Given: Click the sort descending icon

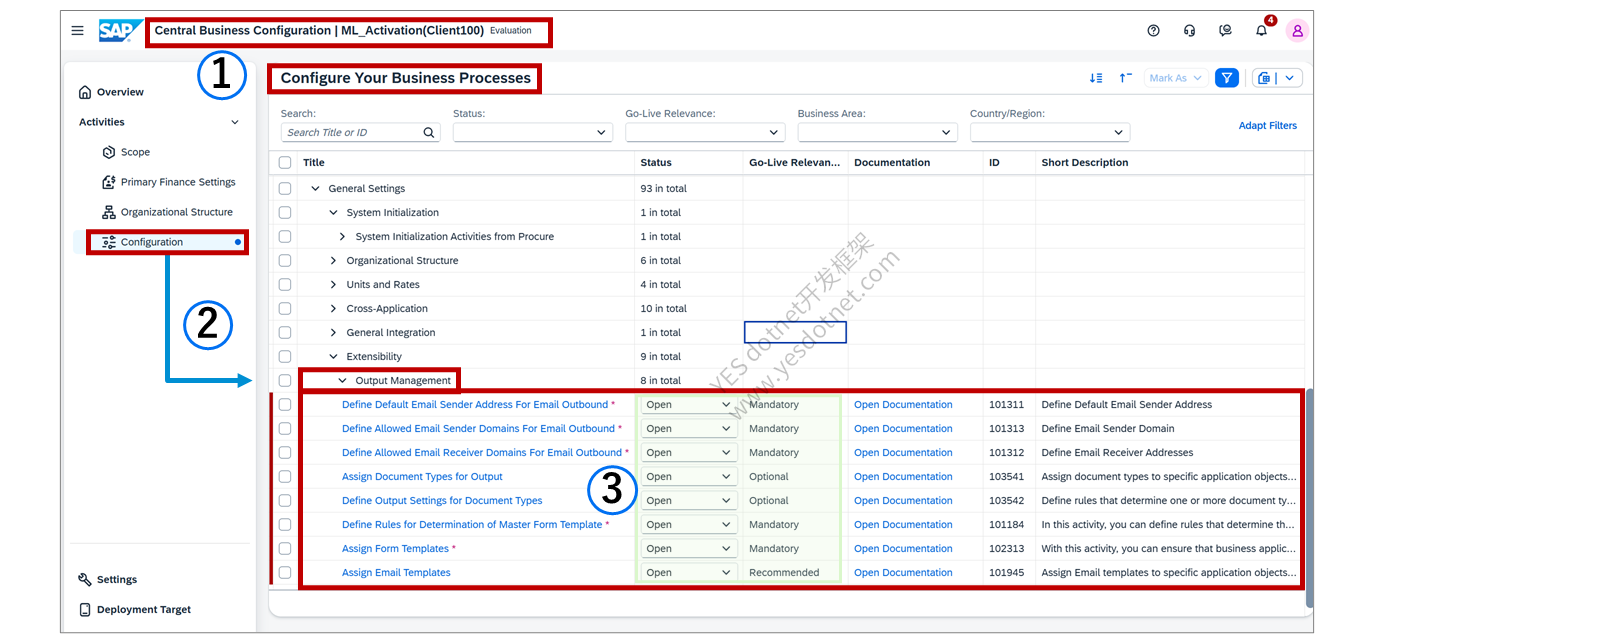Looking at the screenshot, I should [x=1096, y=78].
